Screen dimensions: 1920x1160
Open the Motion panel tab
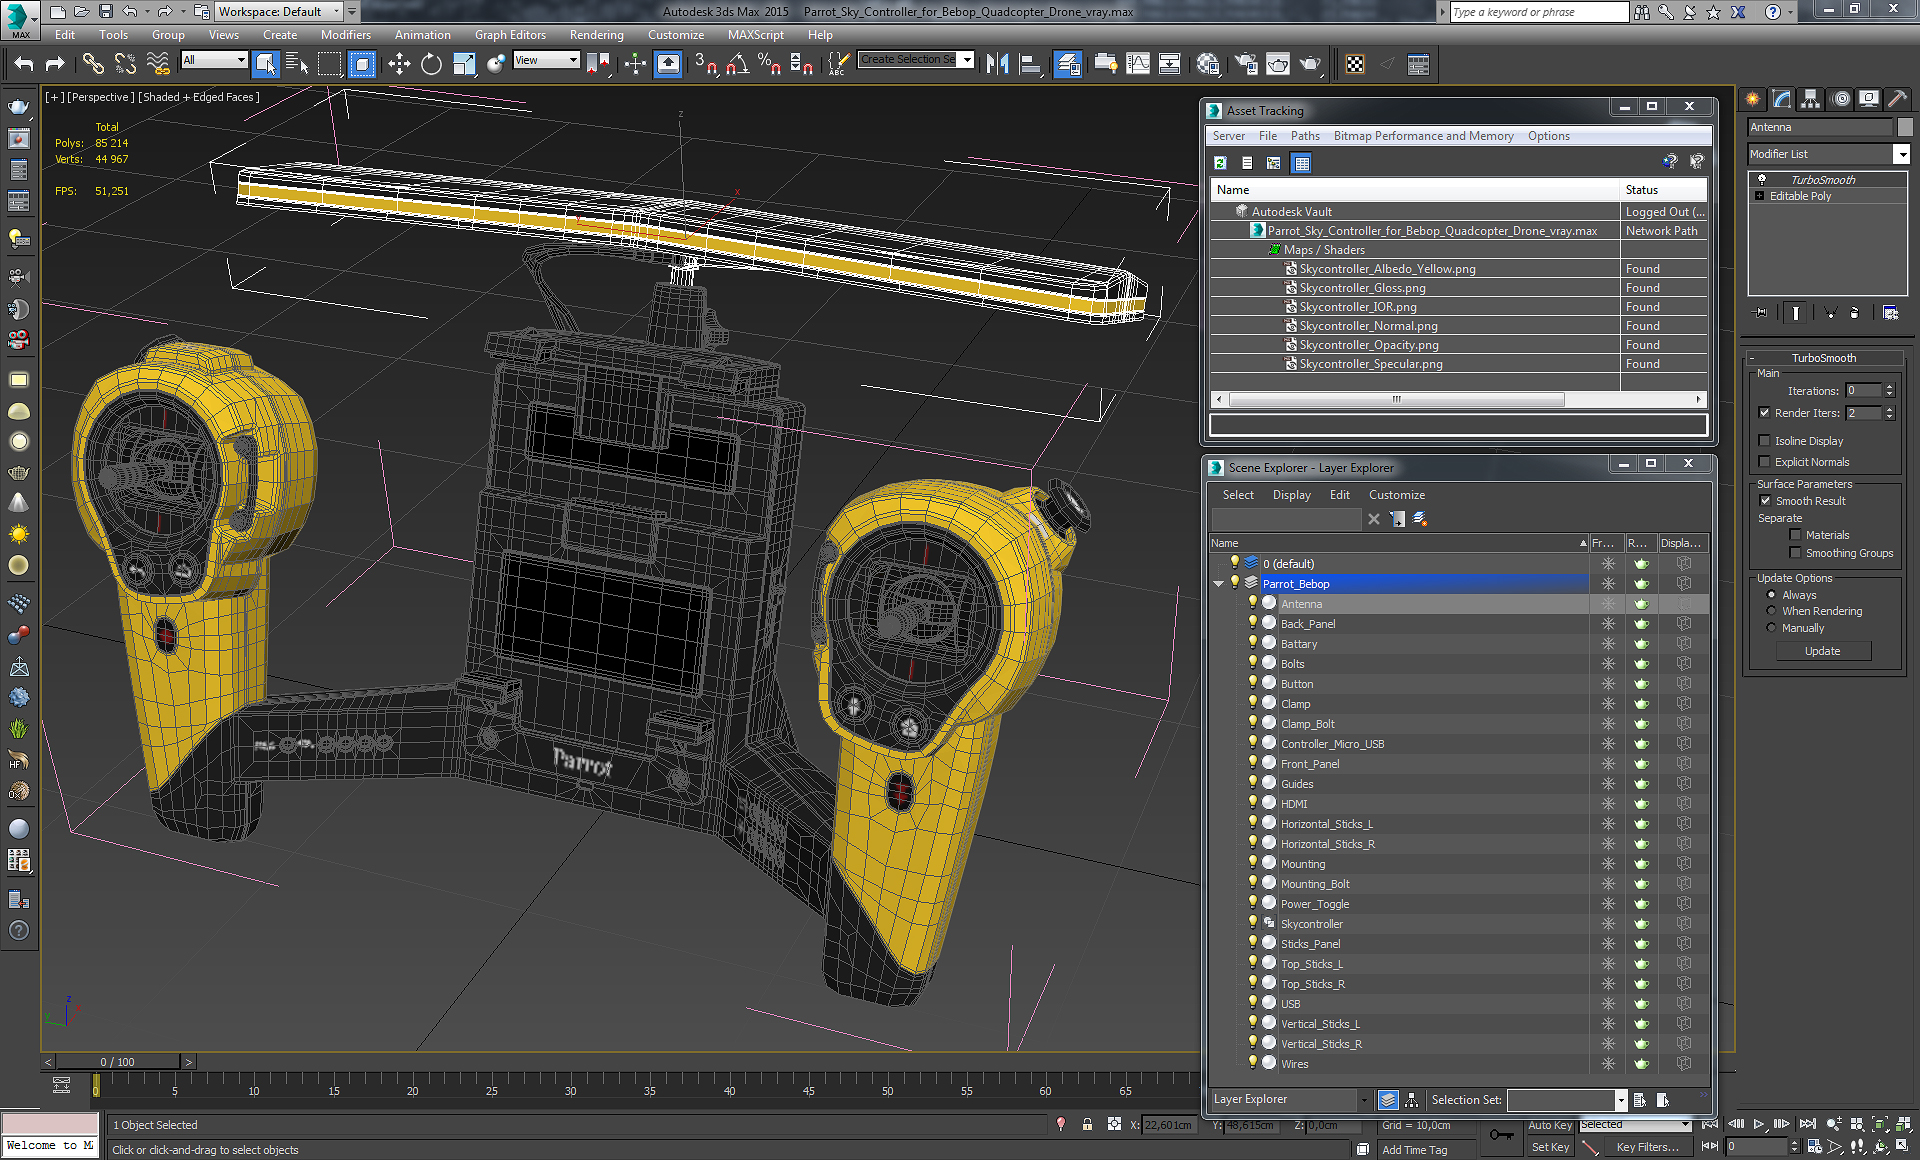[1840, 99]
